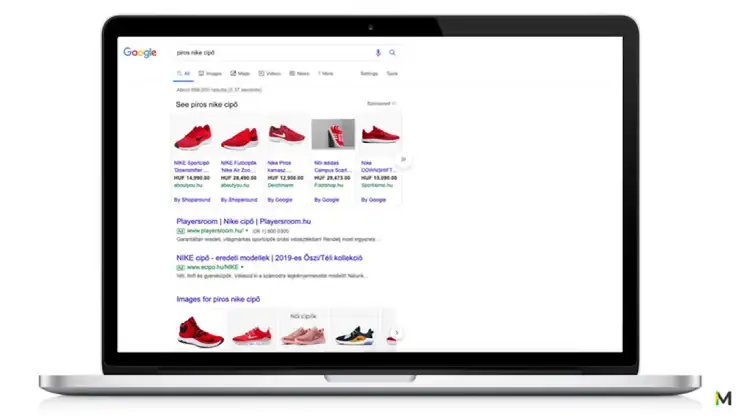Open the NIKE Futócipő Air Zoom shoe image

[240, 137]
